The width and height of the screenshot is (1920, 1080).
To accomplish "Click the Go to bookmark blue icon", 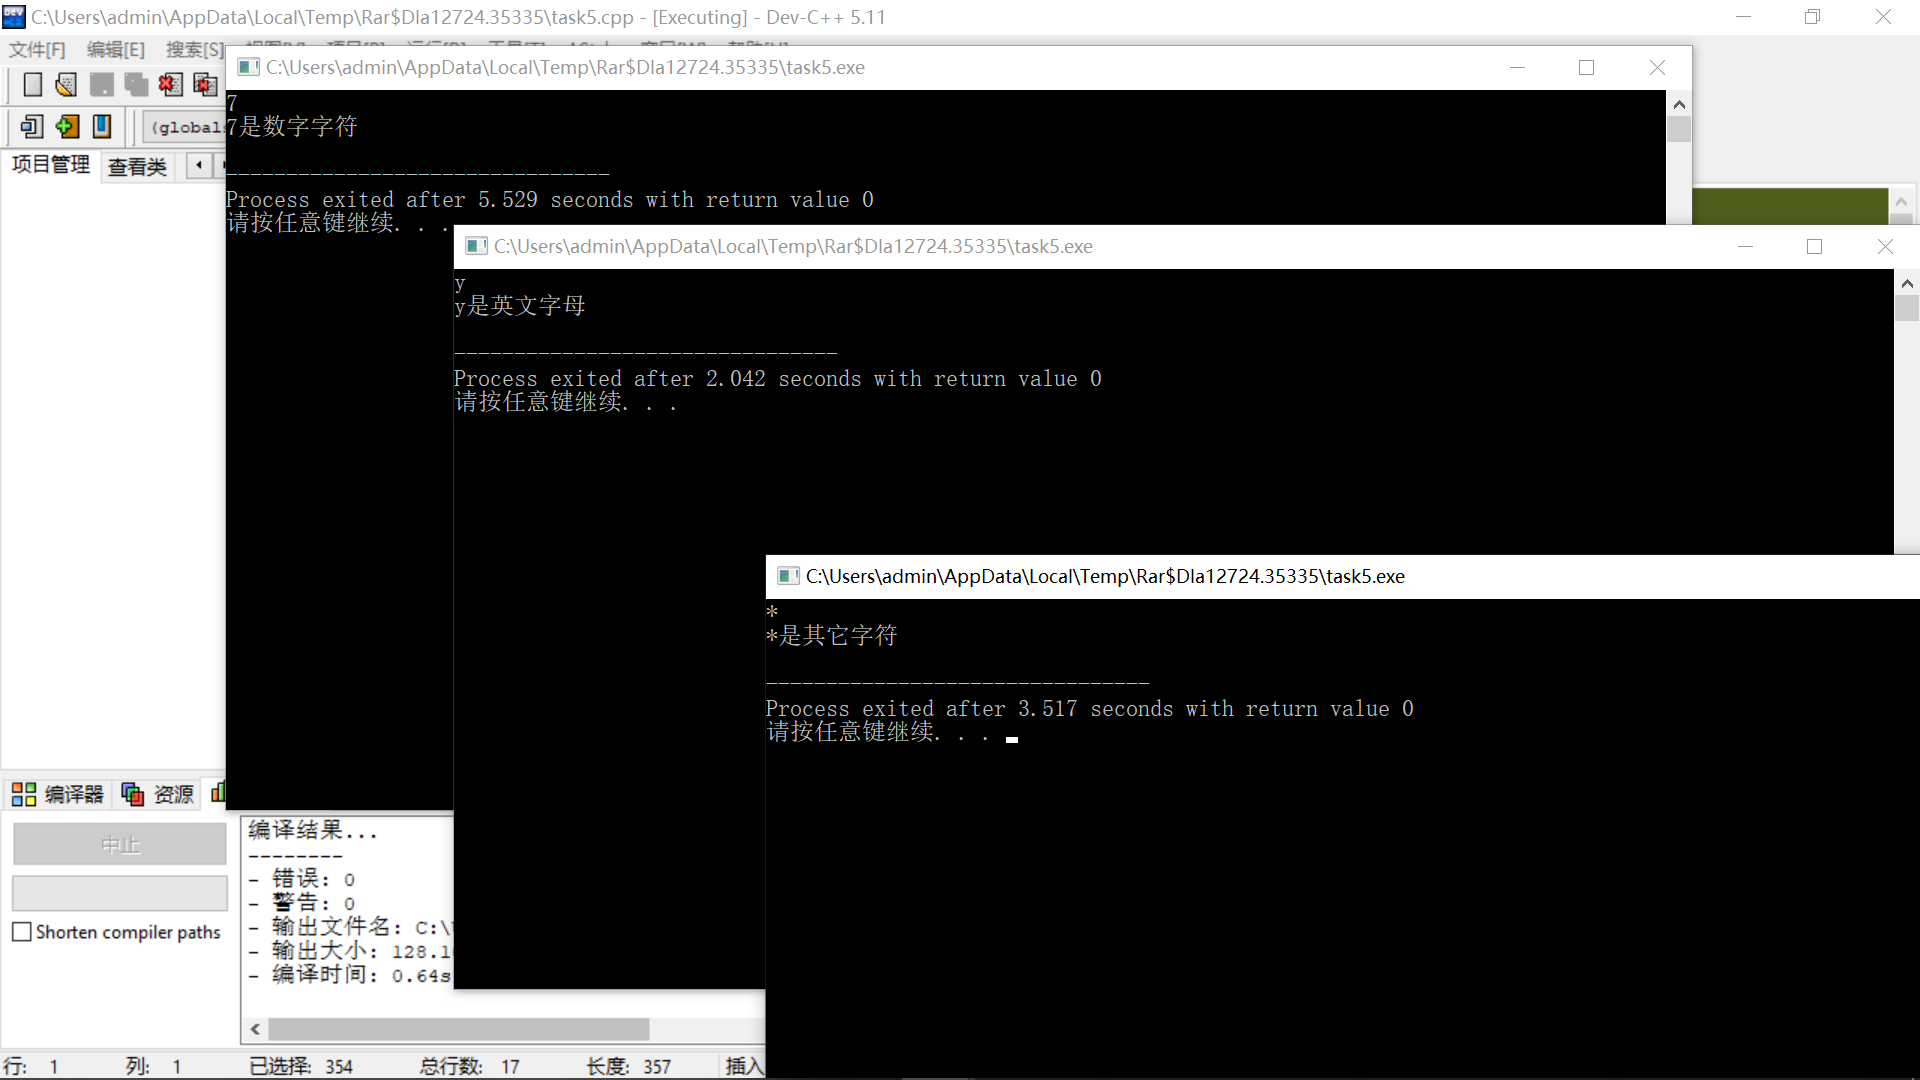I will coord(102,127).
